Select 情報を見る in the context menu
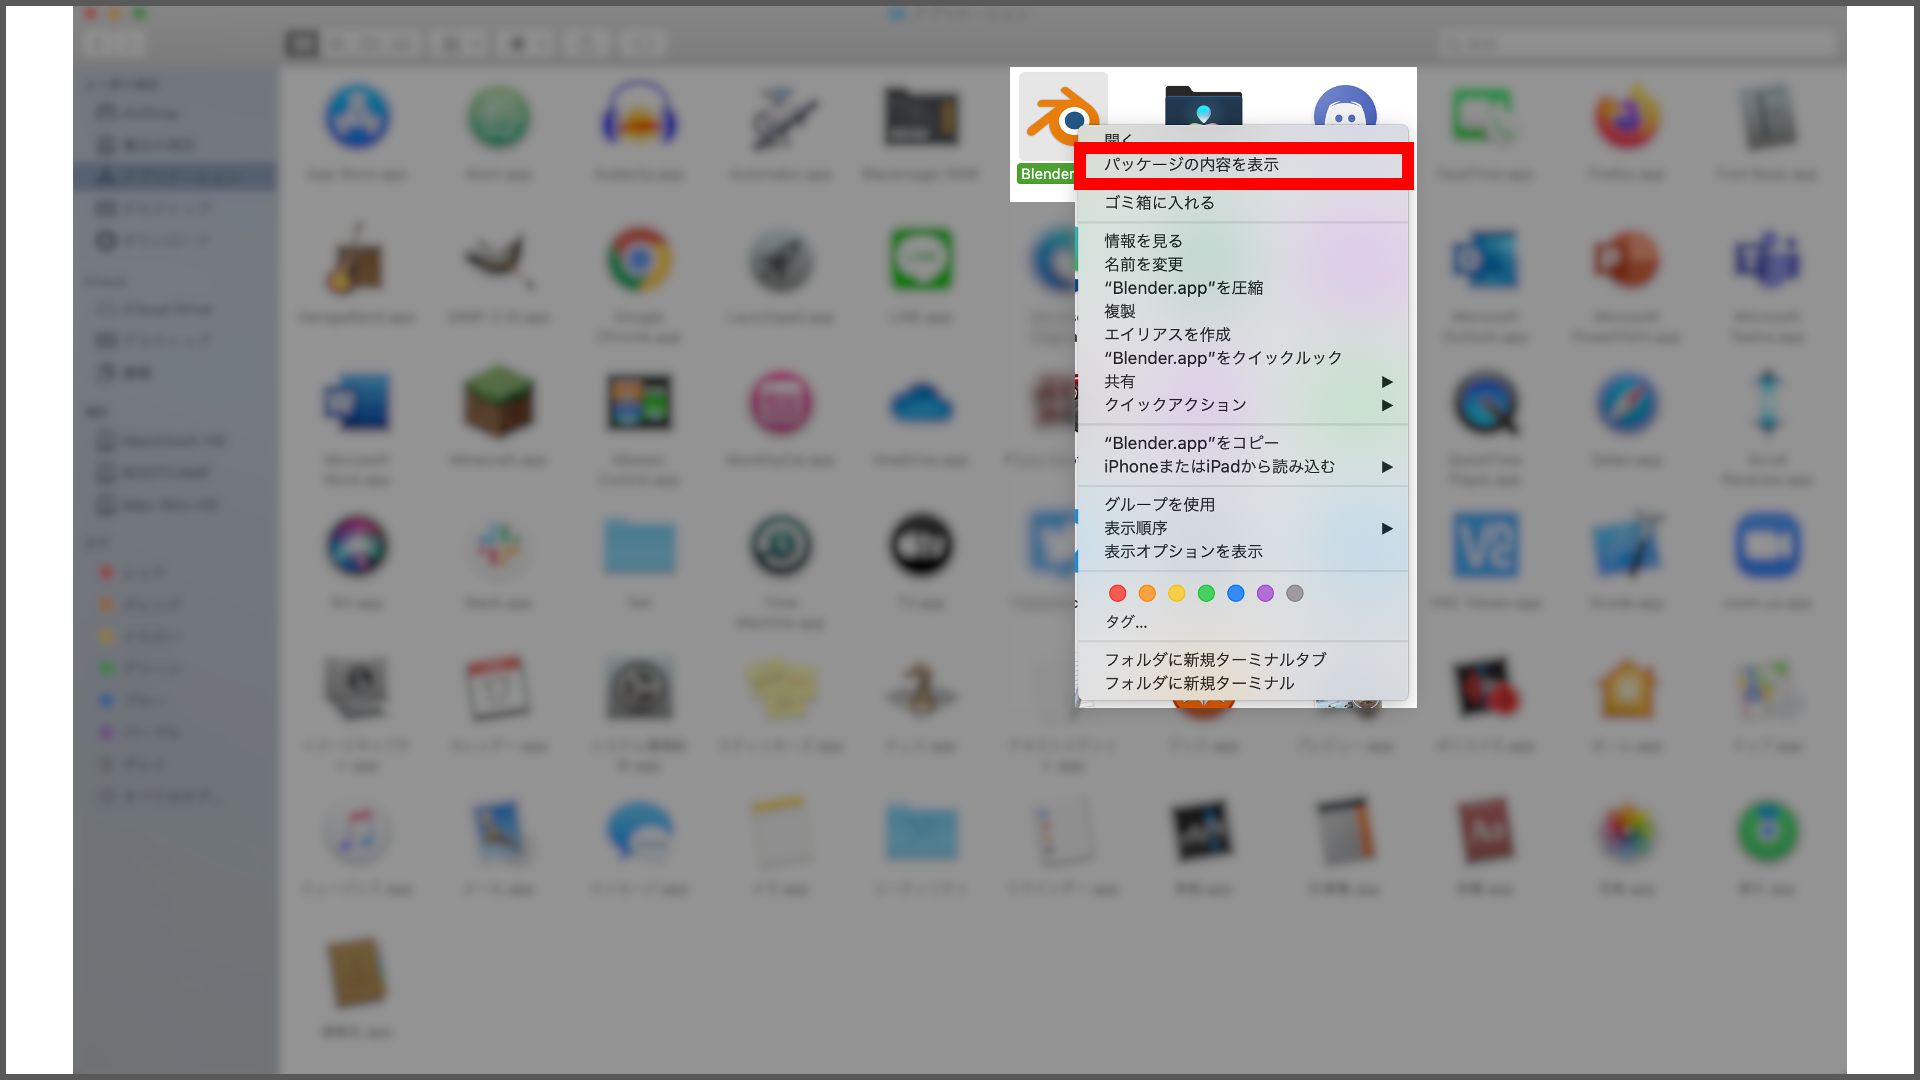This screenshot has height=1080, width=1920. coord(1242,241)
